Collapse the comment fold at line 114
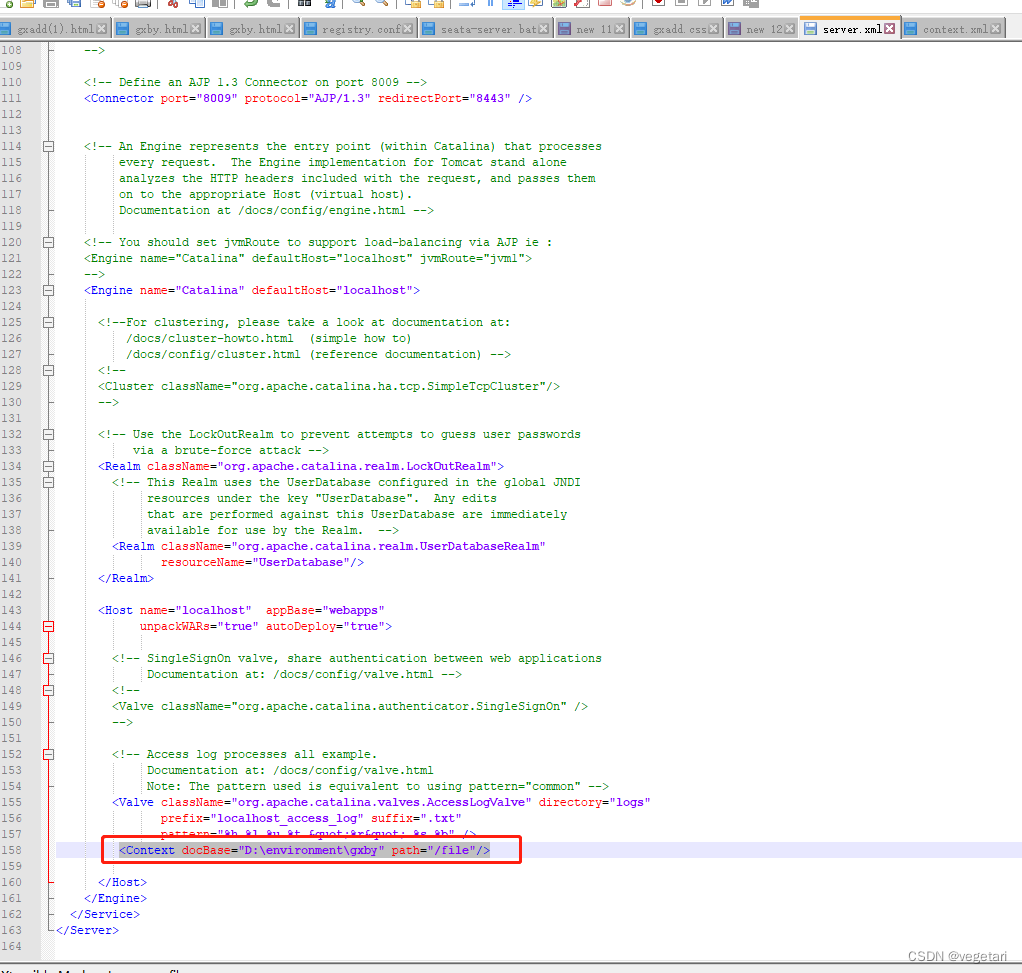 [48, 147]
